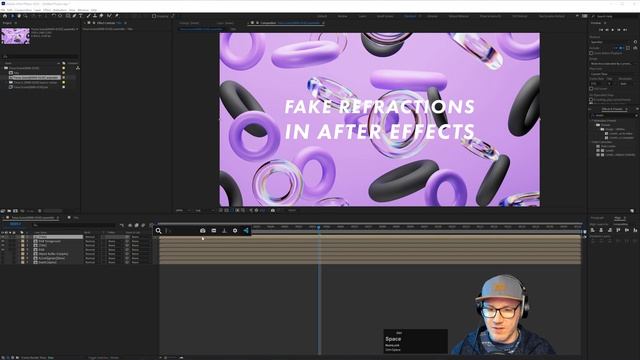Create a new composition from the Project panel footer
640x360 pixels.
pos(16,211)
